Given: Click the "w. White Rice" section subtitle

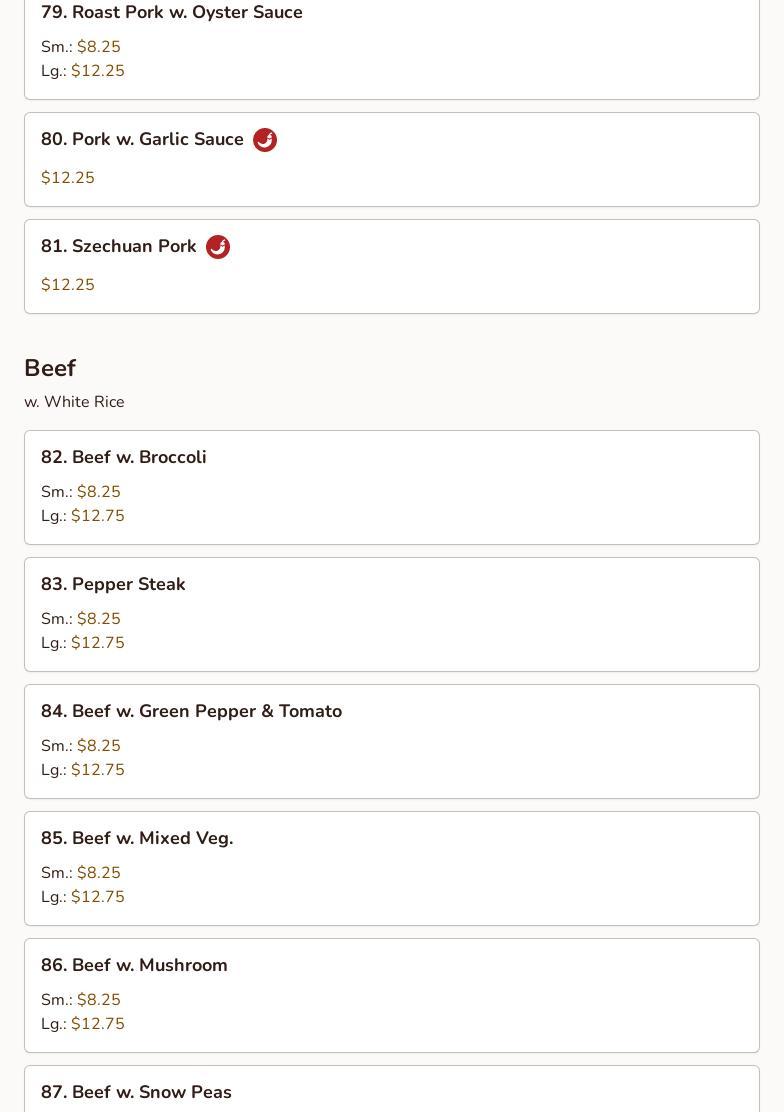Looking at the screenshot, I should pos(74,402).
